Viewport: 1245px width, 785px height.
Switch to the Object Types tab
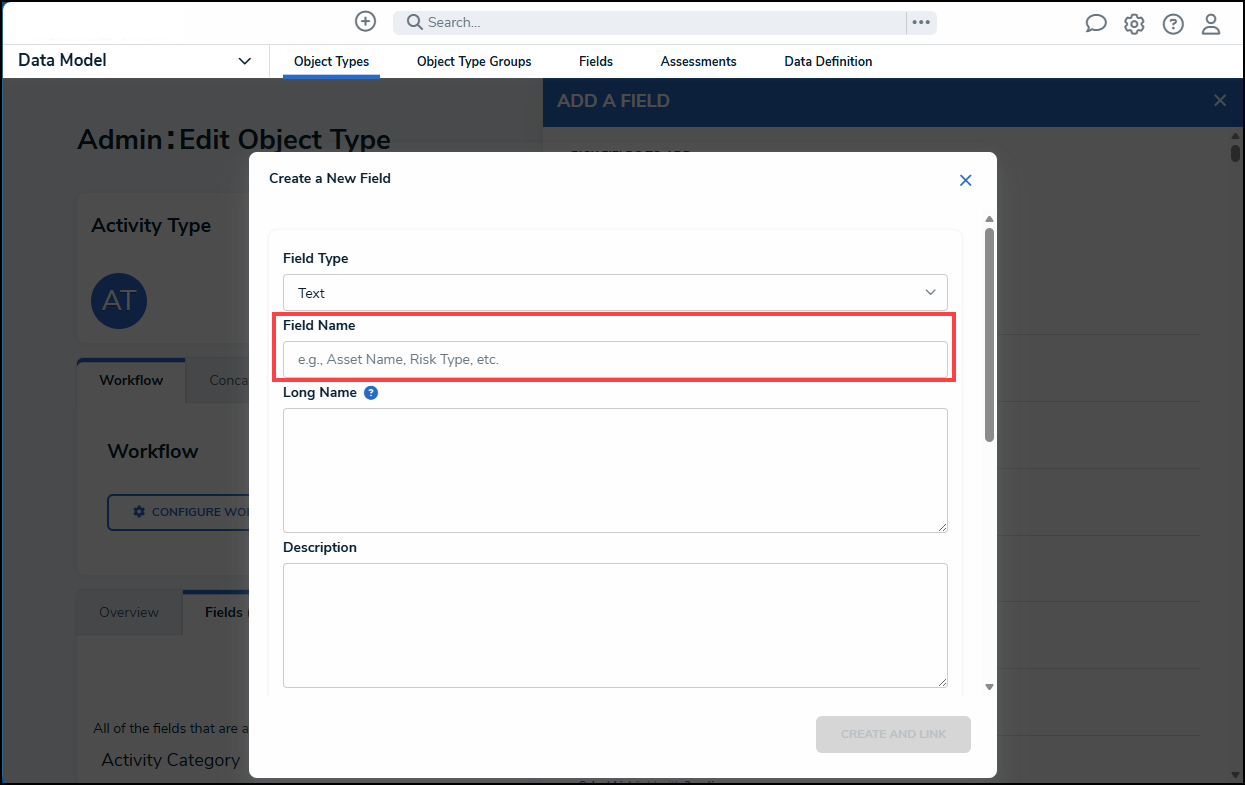(x=331, y=61)
